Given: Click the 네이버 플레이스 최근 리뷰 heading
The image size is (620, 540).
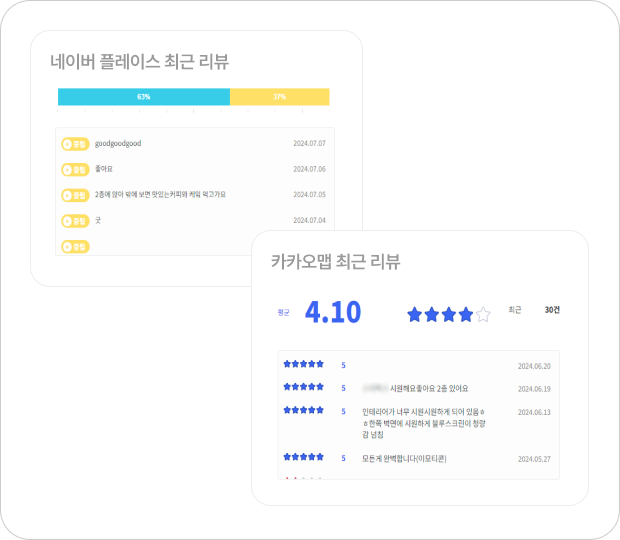Looking at the screenshot, I should (x=139, y=62).
